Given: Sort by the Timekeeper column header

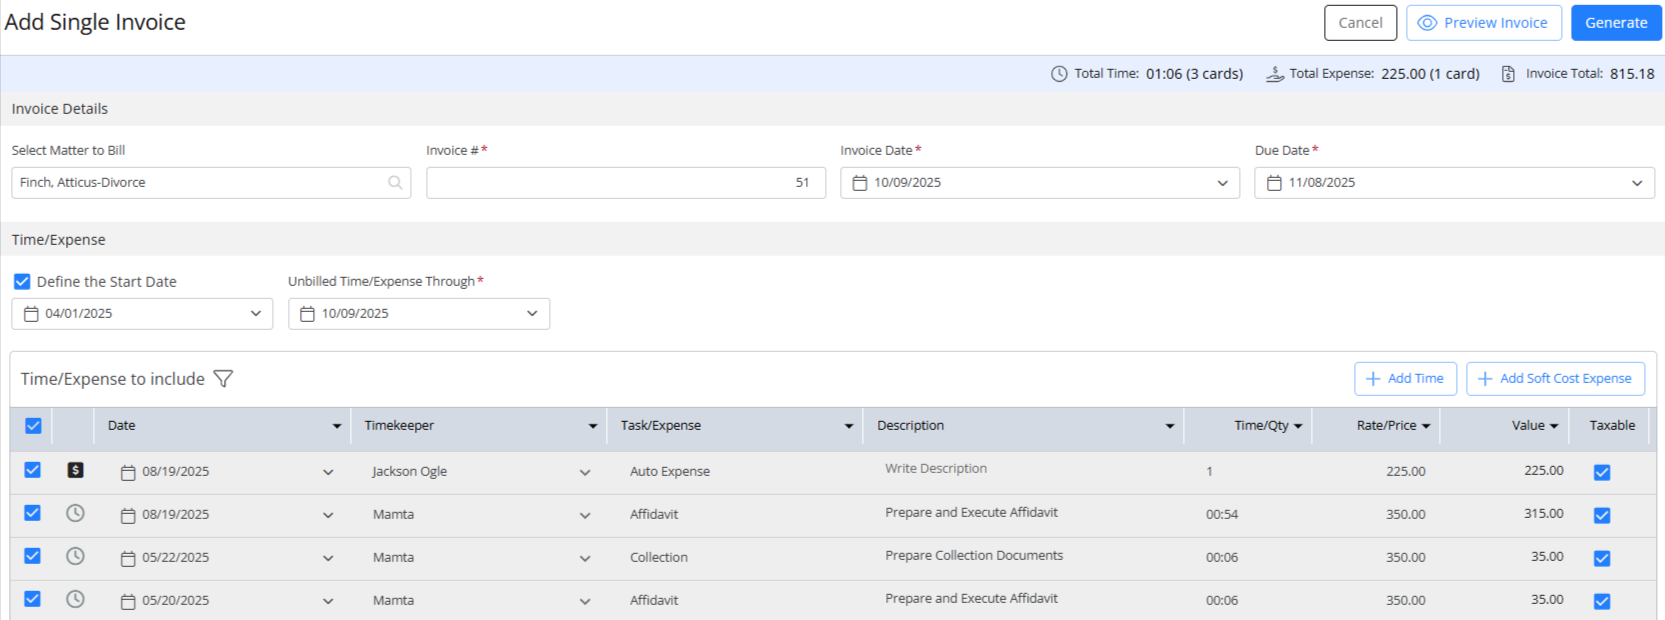Looking at the screenshot, I should pyautogui.click(x=399, y=426).
